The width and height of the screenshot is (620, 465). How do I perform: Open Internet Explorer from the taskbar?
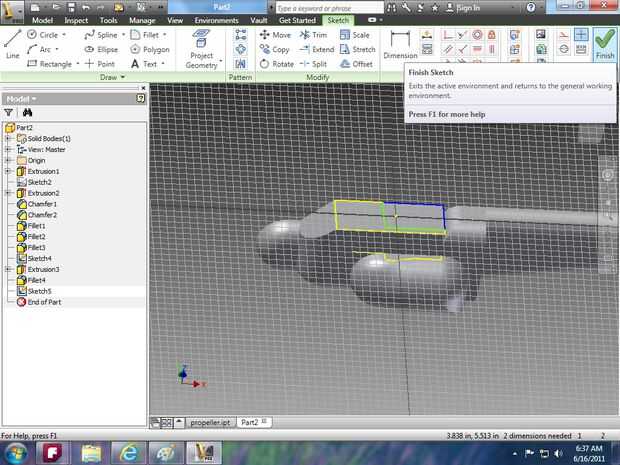[x=128, y=453]
